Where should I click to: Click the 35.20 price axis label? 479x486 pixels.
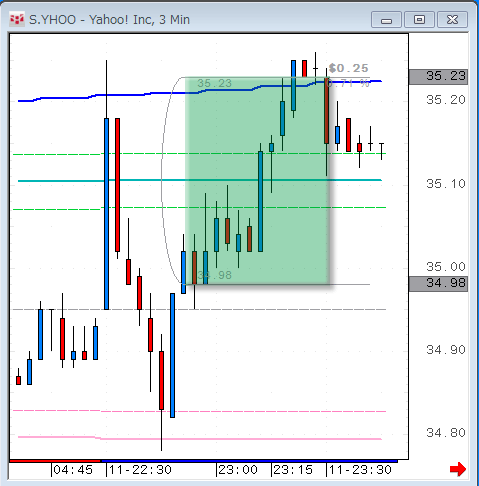(x=446, y=100)
